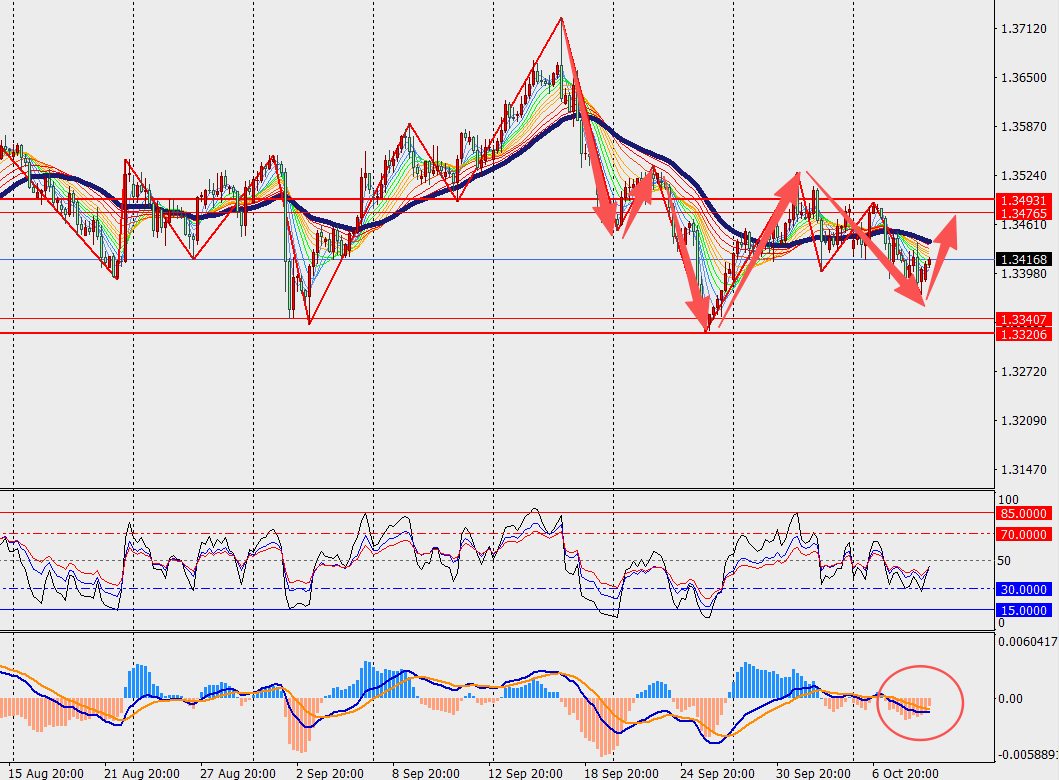Click the 1.33407 red support level label
The image size is (1059, 780).
[x=1023, y=320]
